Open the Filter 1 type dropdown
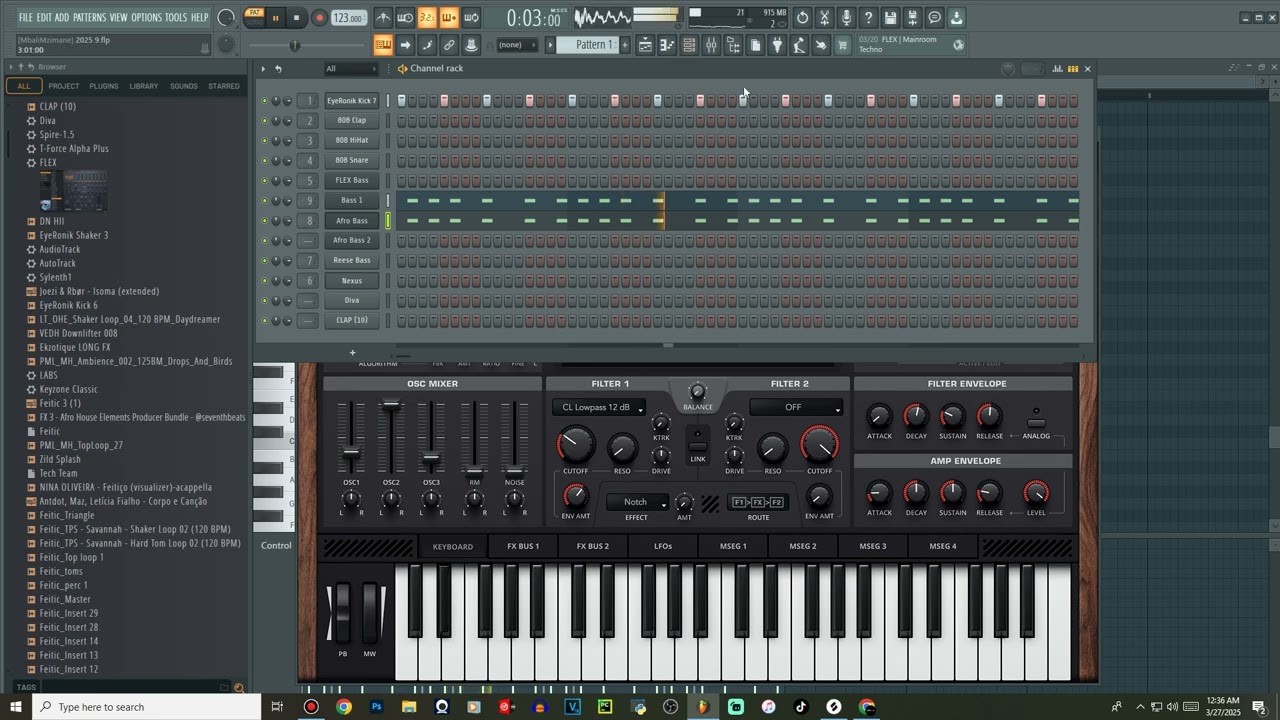1280x720 pixels. tap(599, 408)
